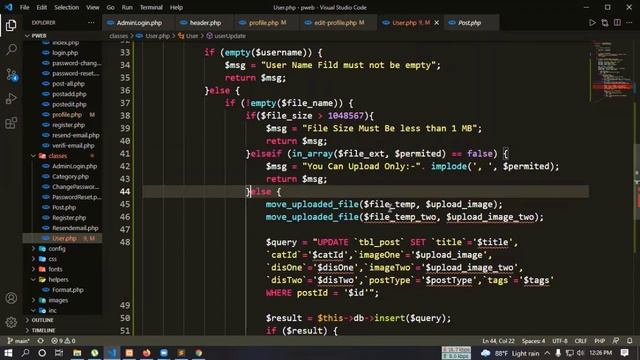Click the Synchronize Changes icon in status bar

(x=40, y=341)
